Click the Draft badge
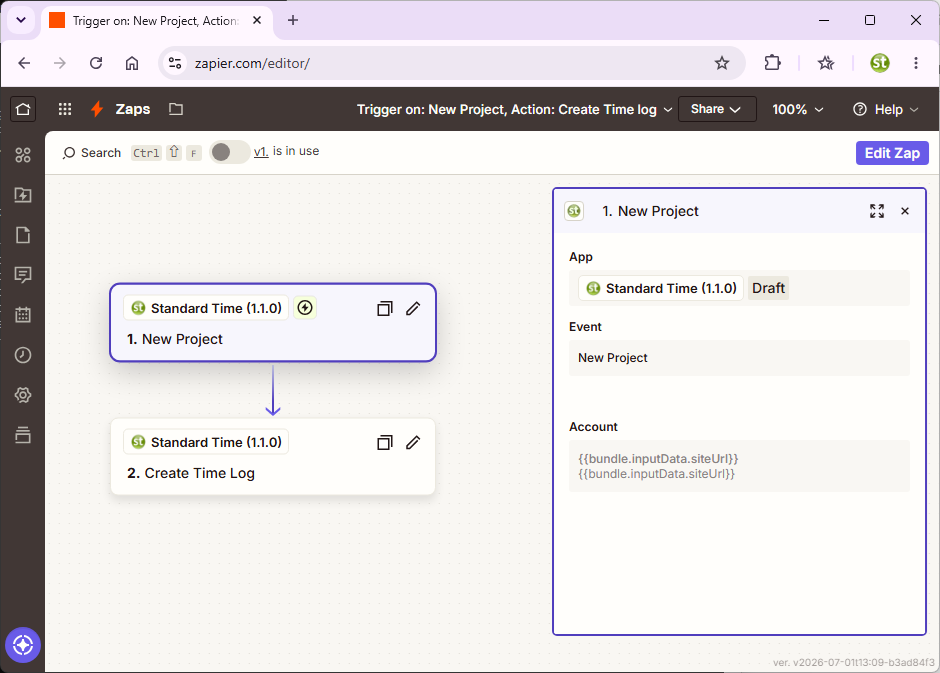 (768, 288)
